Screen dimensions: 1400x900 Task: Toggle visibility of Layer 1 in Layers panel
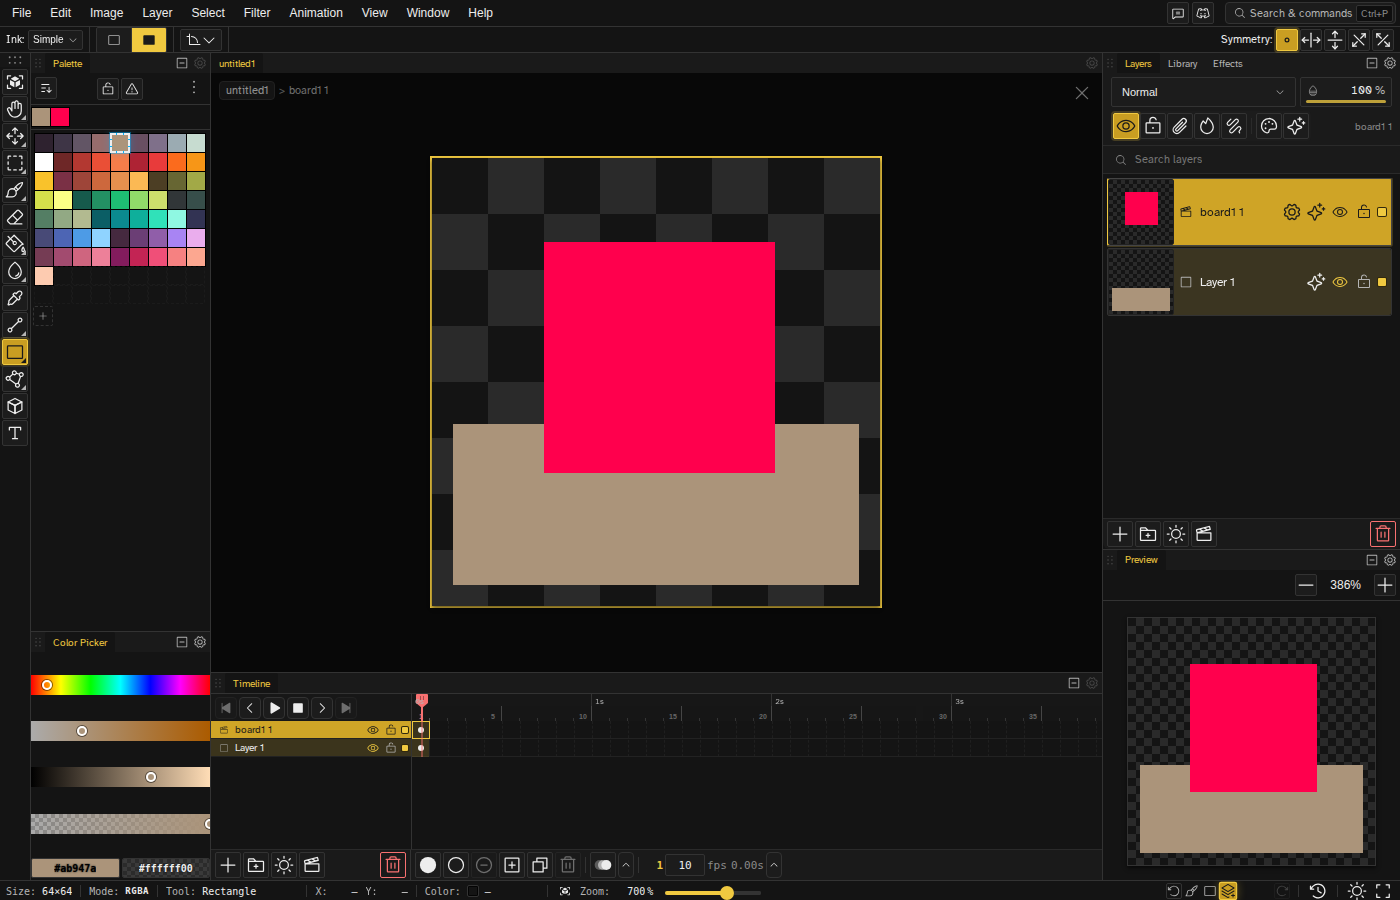[x=1340, y=282]
